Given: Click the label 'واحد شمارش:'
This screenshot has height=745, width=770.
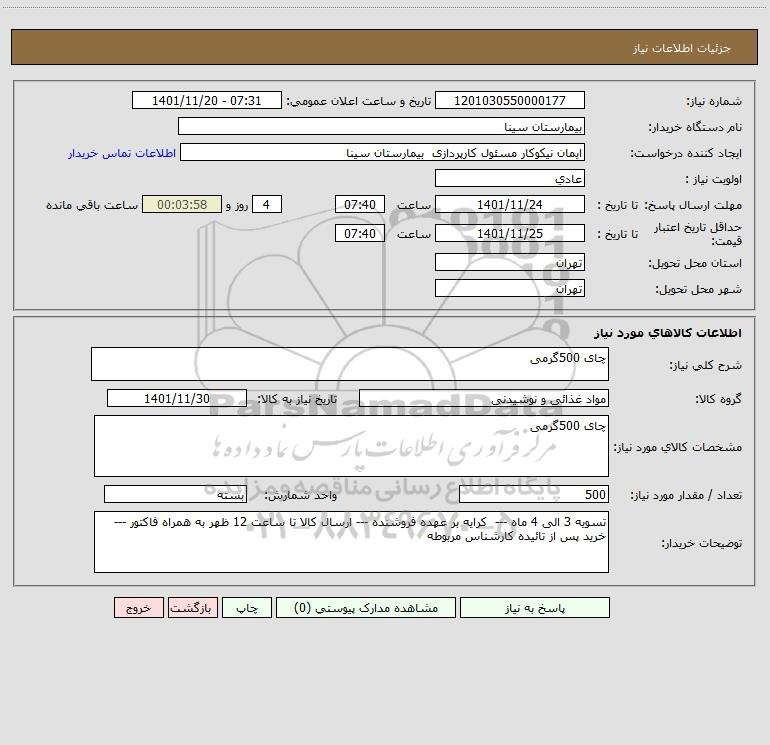Looking at the screenshot, I should (x=301, y=495).
